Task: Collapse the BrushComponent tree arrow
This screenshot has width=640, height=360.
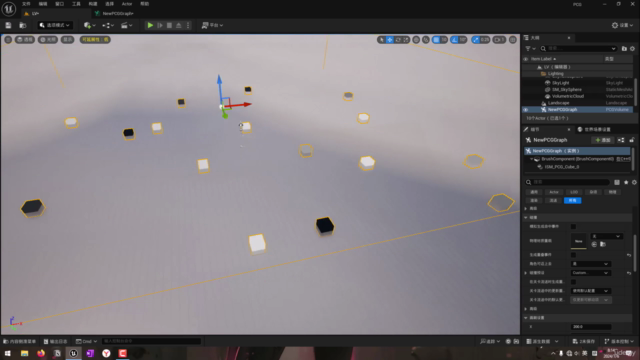Action: point(531,159)
